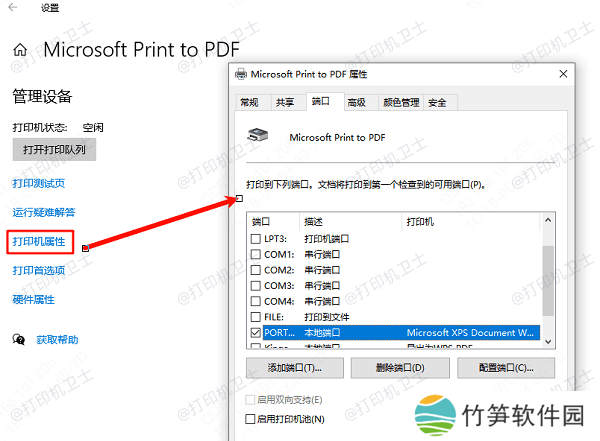Click the 打开打印队列 button

tap(54, 150)
